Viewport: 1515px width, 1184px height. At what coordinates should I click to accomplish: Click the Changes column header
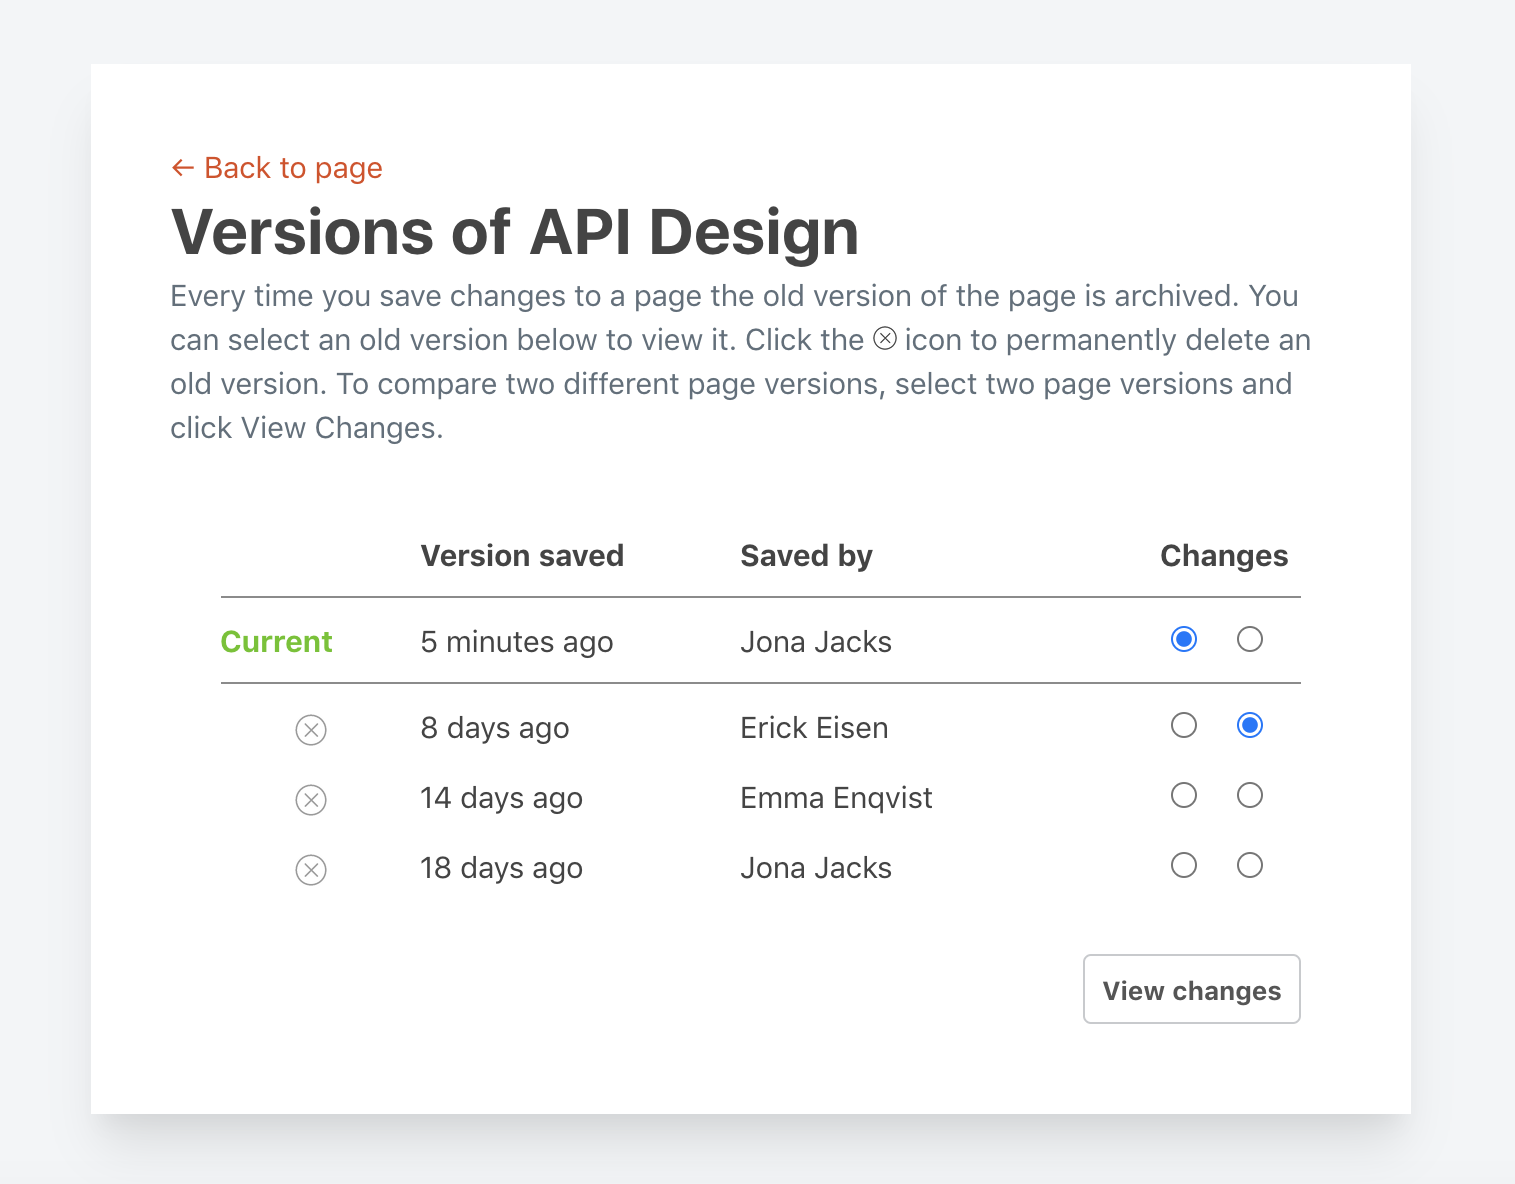[x=1224, y=556]
